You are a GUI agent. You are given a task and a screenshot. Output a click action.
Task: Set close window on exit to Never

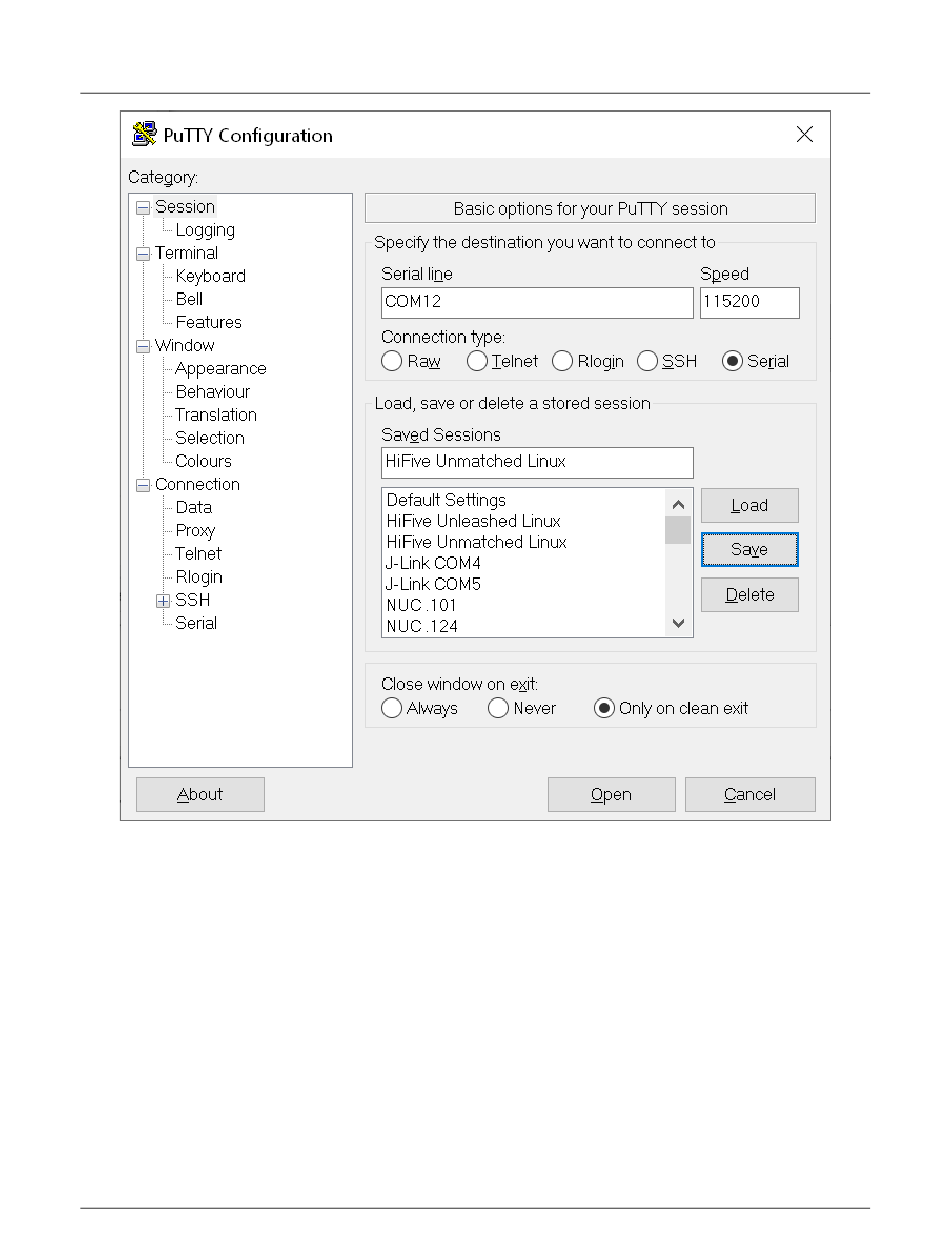(x=499, y=708)
